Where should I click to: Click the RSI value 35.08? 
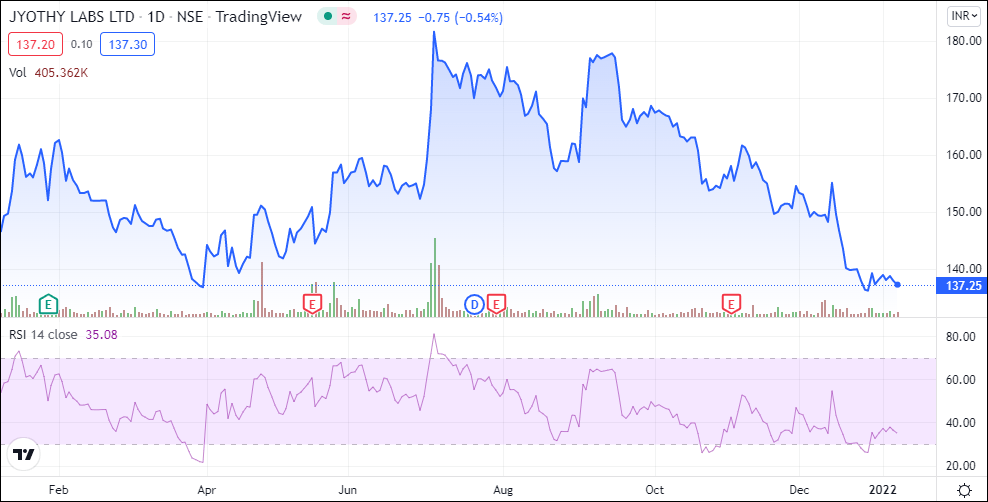(101, 334)
